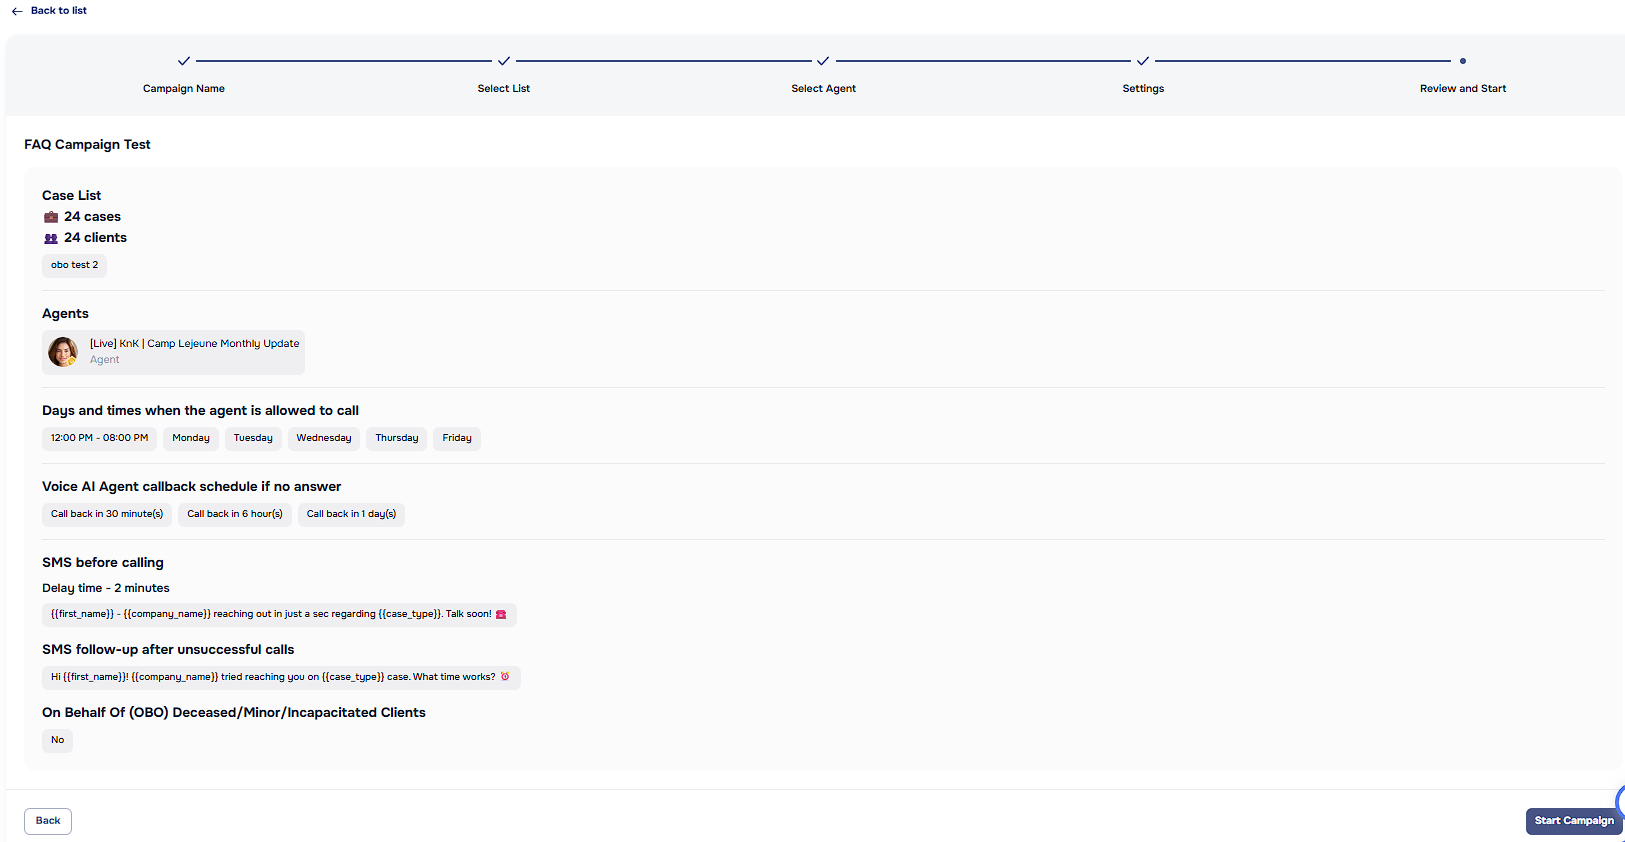Open the Campaign Name step label

(184, 89)
